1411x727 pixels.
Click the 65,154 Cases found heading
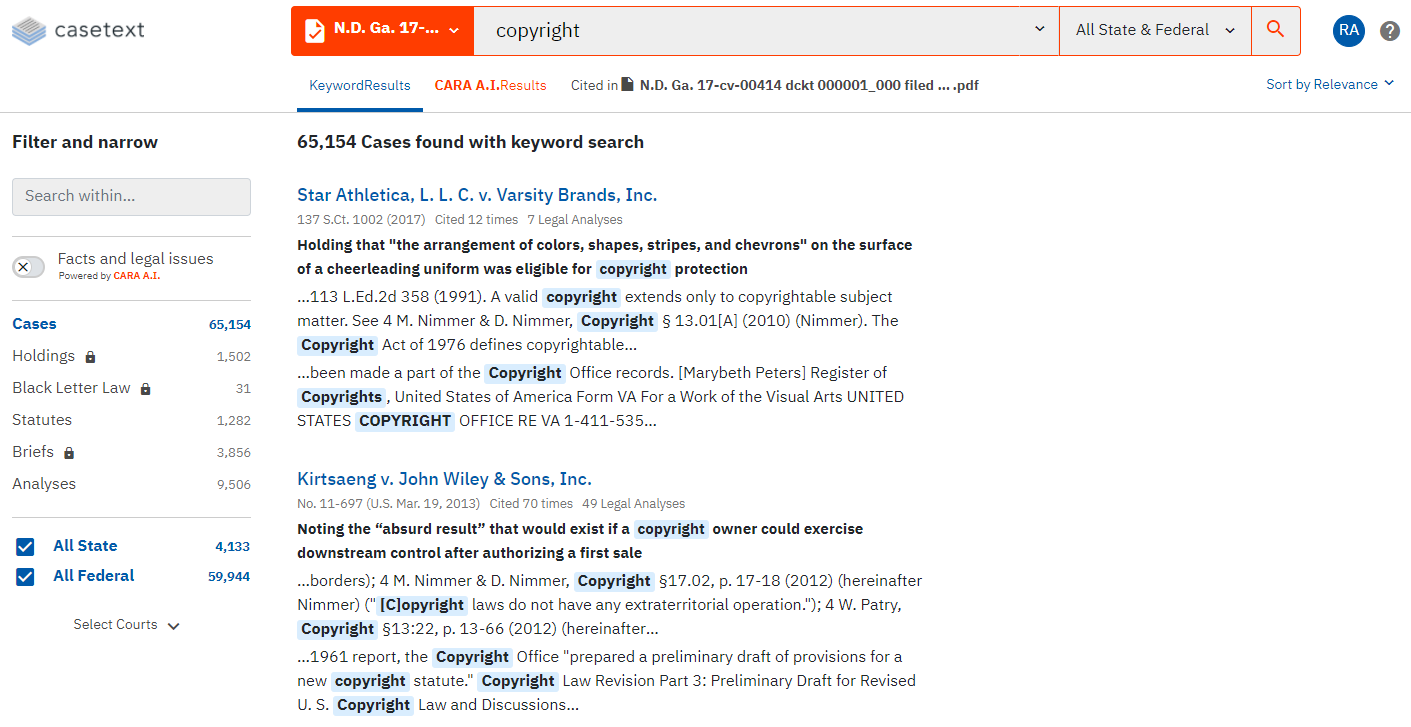point(470,142)
